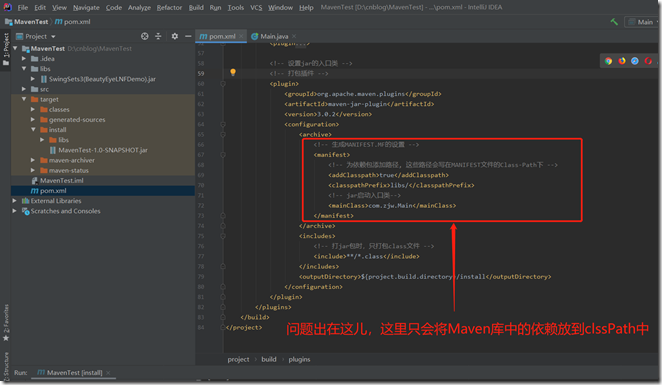Open the Edit menu
The image size is (662, 385).
point(40,8)
